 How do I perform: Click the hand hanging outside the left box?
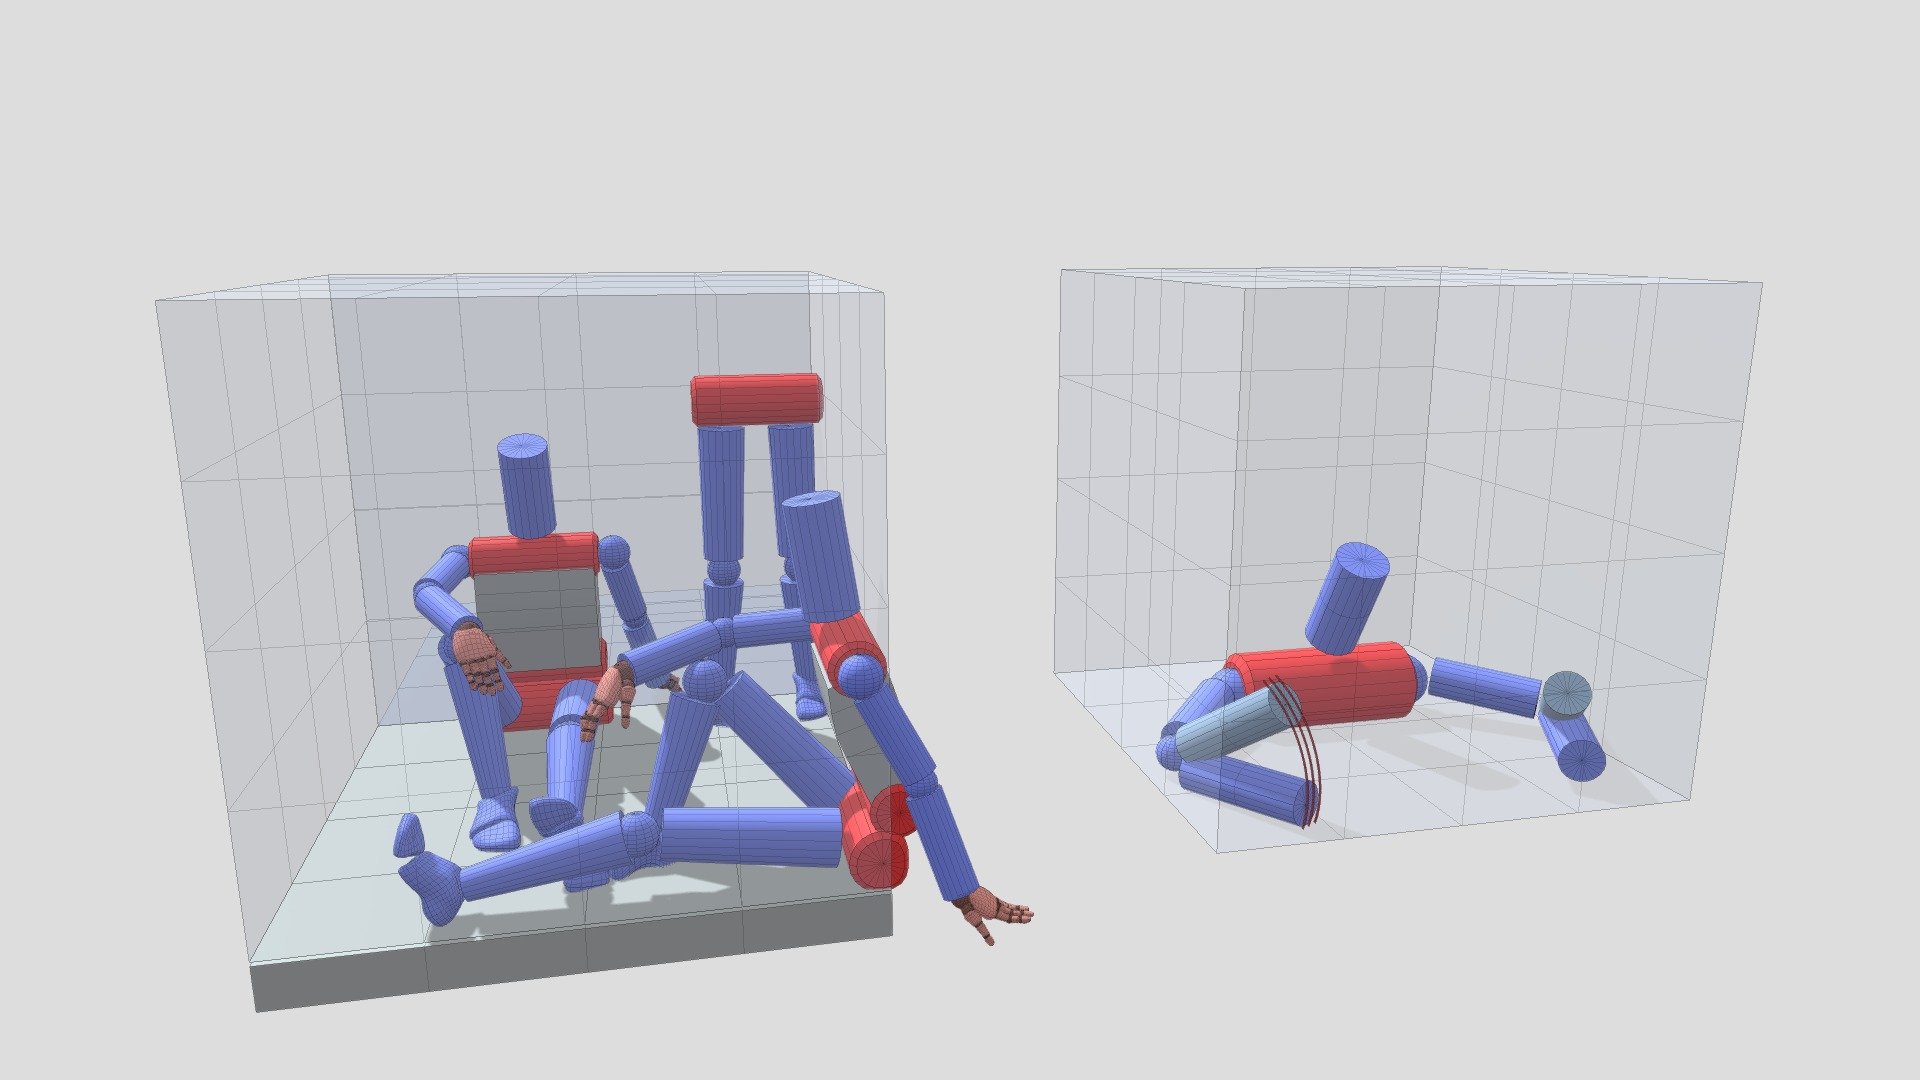pos(992,914)
